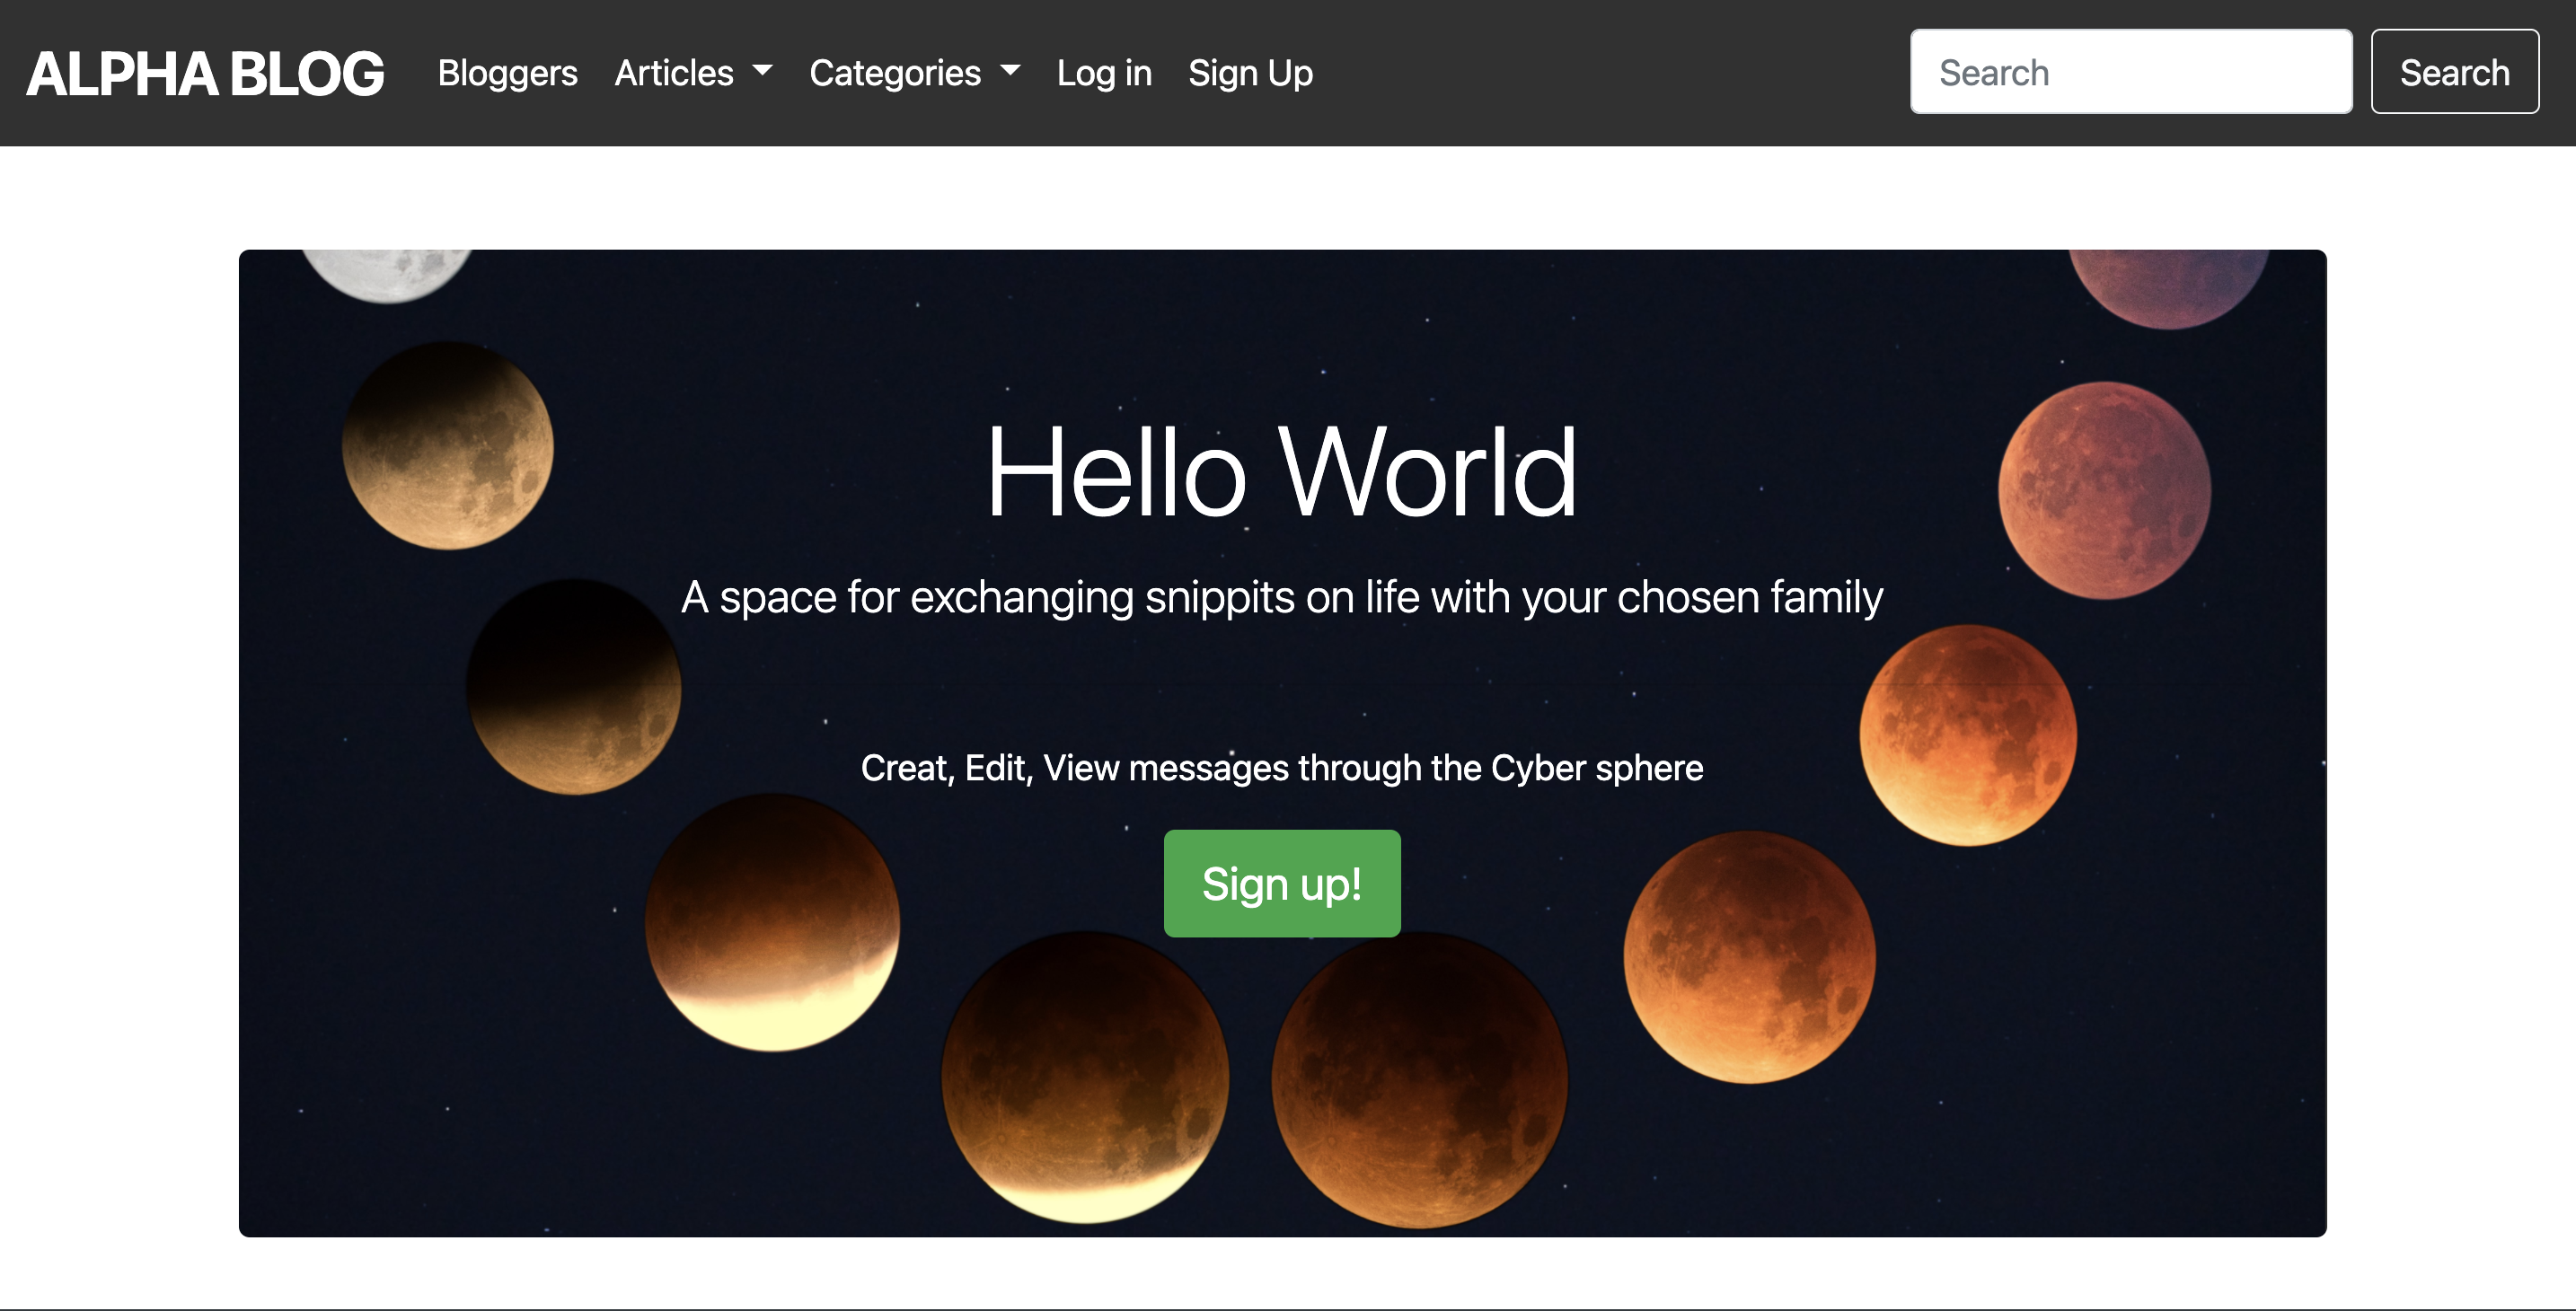This screenshot has height=1311, width=2576.
Task: Expand the Categories dropdown menu
Action: coord(914,73)
